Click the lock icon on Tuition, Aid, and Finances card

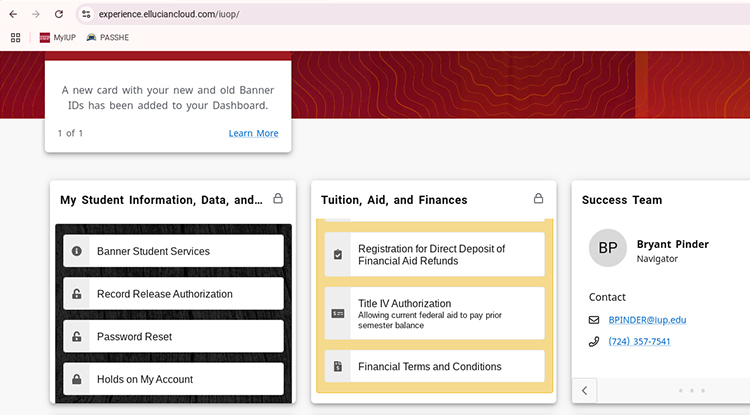tap(539, 198)
